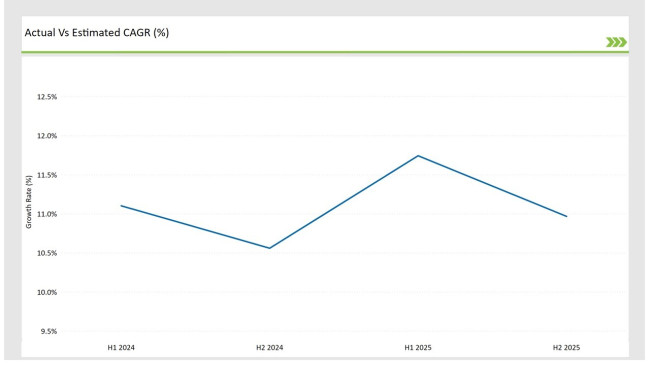Image resolution: width=650 pixels, height=365 pixels.
Task: Click the line's lowest point at H2 2024
Action: click(269, 248)
